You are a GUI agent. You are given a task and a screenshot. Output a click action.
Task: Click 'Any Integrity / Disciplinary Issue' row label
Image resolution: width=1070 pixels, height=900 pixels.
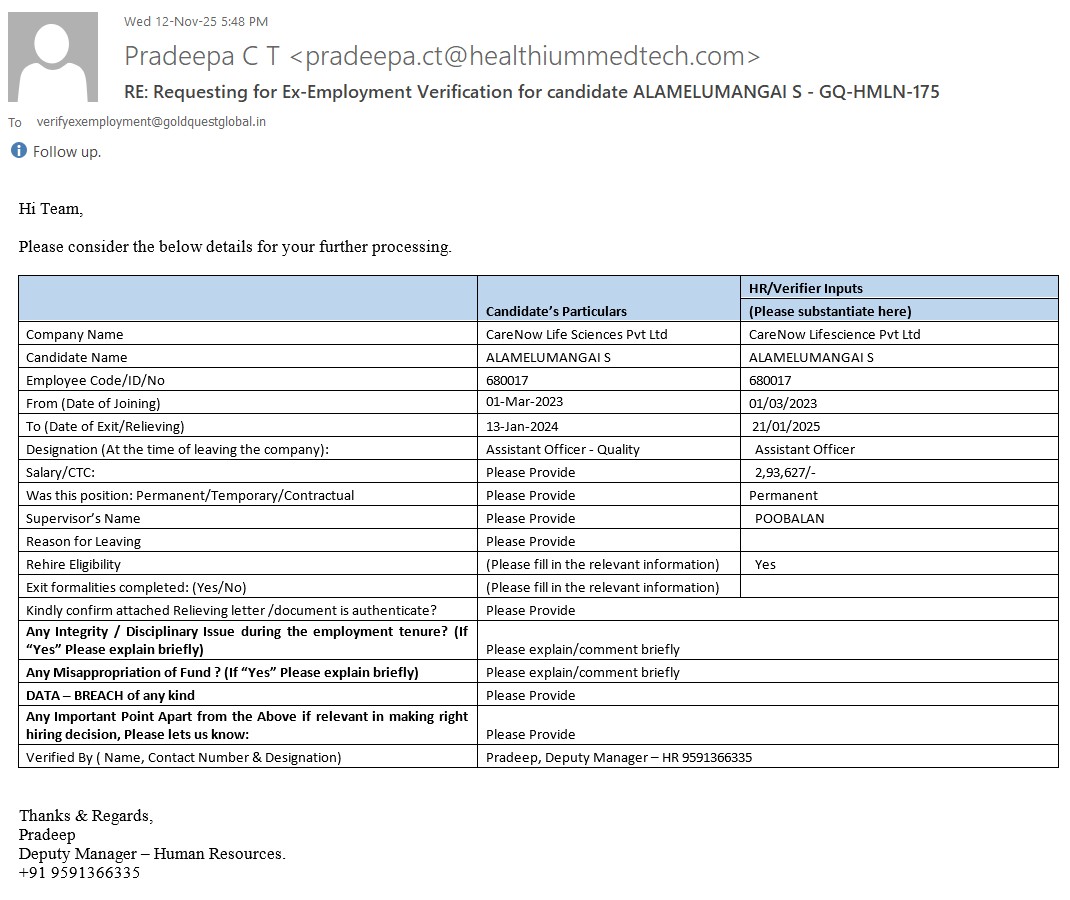click(247, 640)
